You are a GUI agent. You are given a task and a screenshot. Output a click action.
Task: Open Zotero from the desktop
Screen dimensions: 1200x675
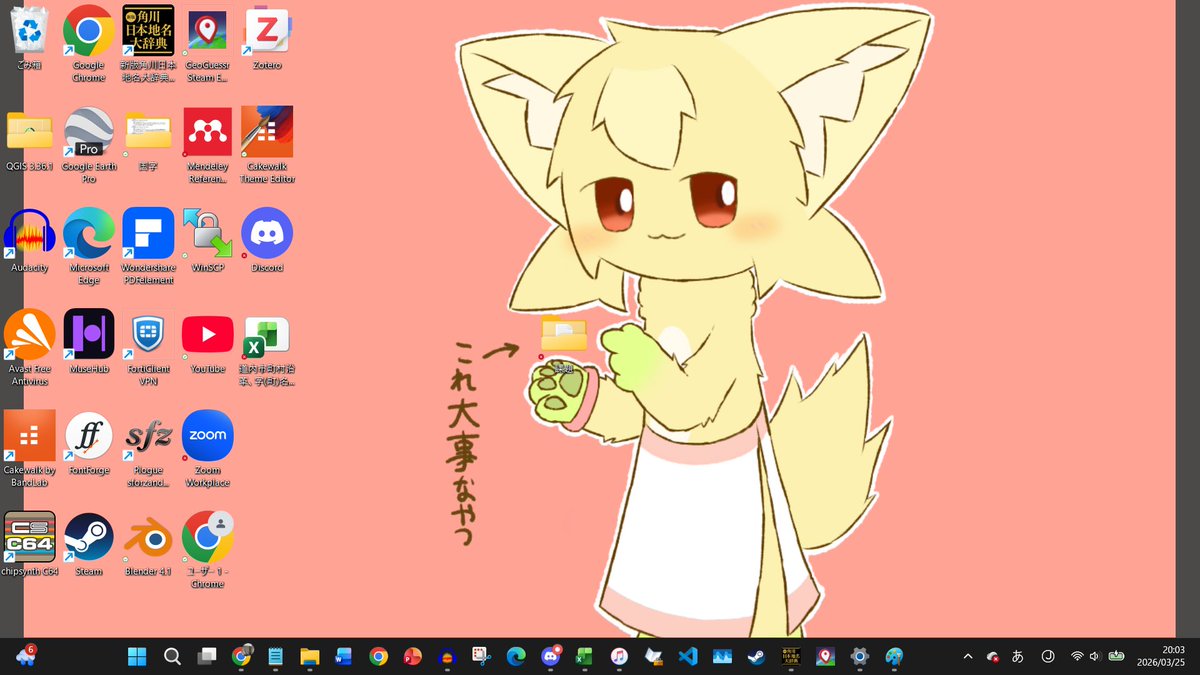tap(267, 32)
